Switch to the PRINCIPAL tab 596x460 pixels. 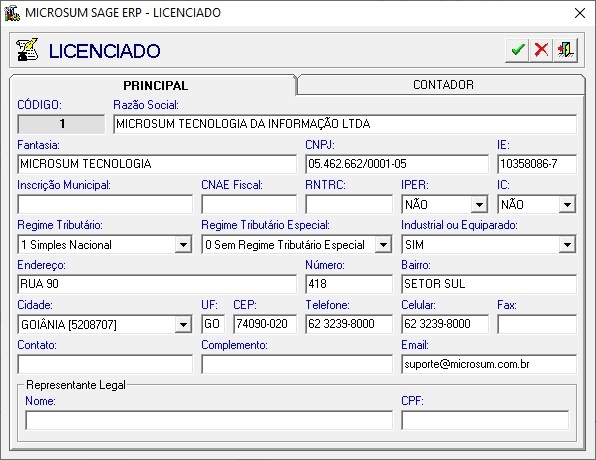(155, 85)
